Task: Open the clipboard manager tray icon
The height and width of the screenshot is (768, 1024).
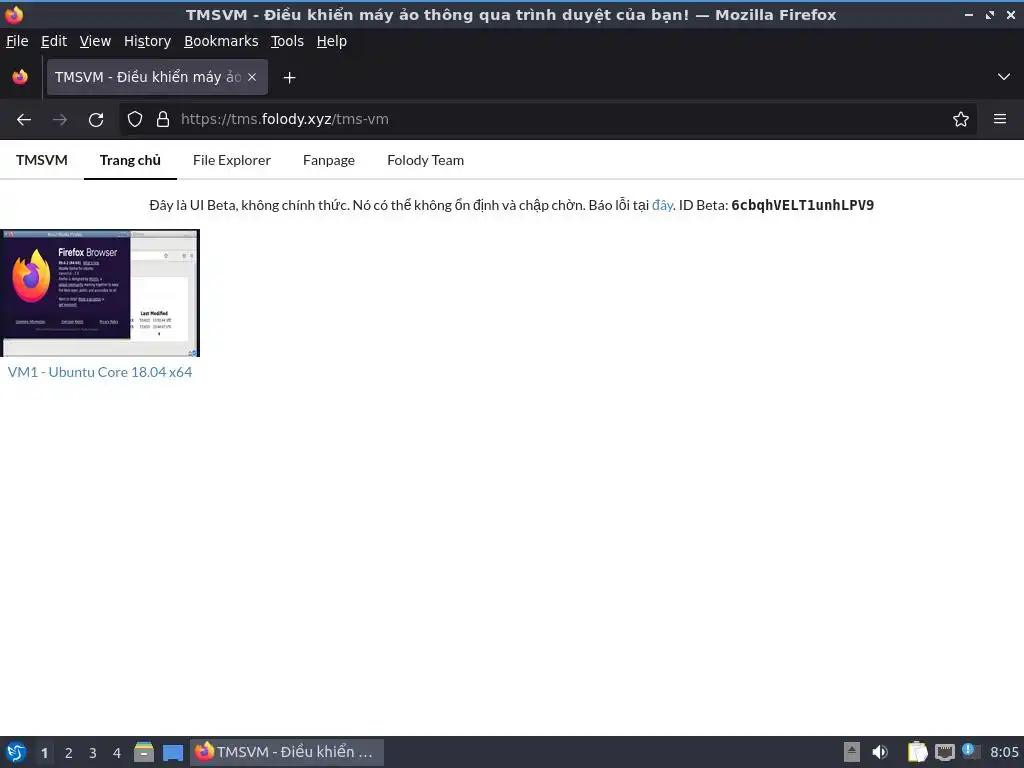Action: coord(918,752)
